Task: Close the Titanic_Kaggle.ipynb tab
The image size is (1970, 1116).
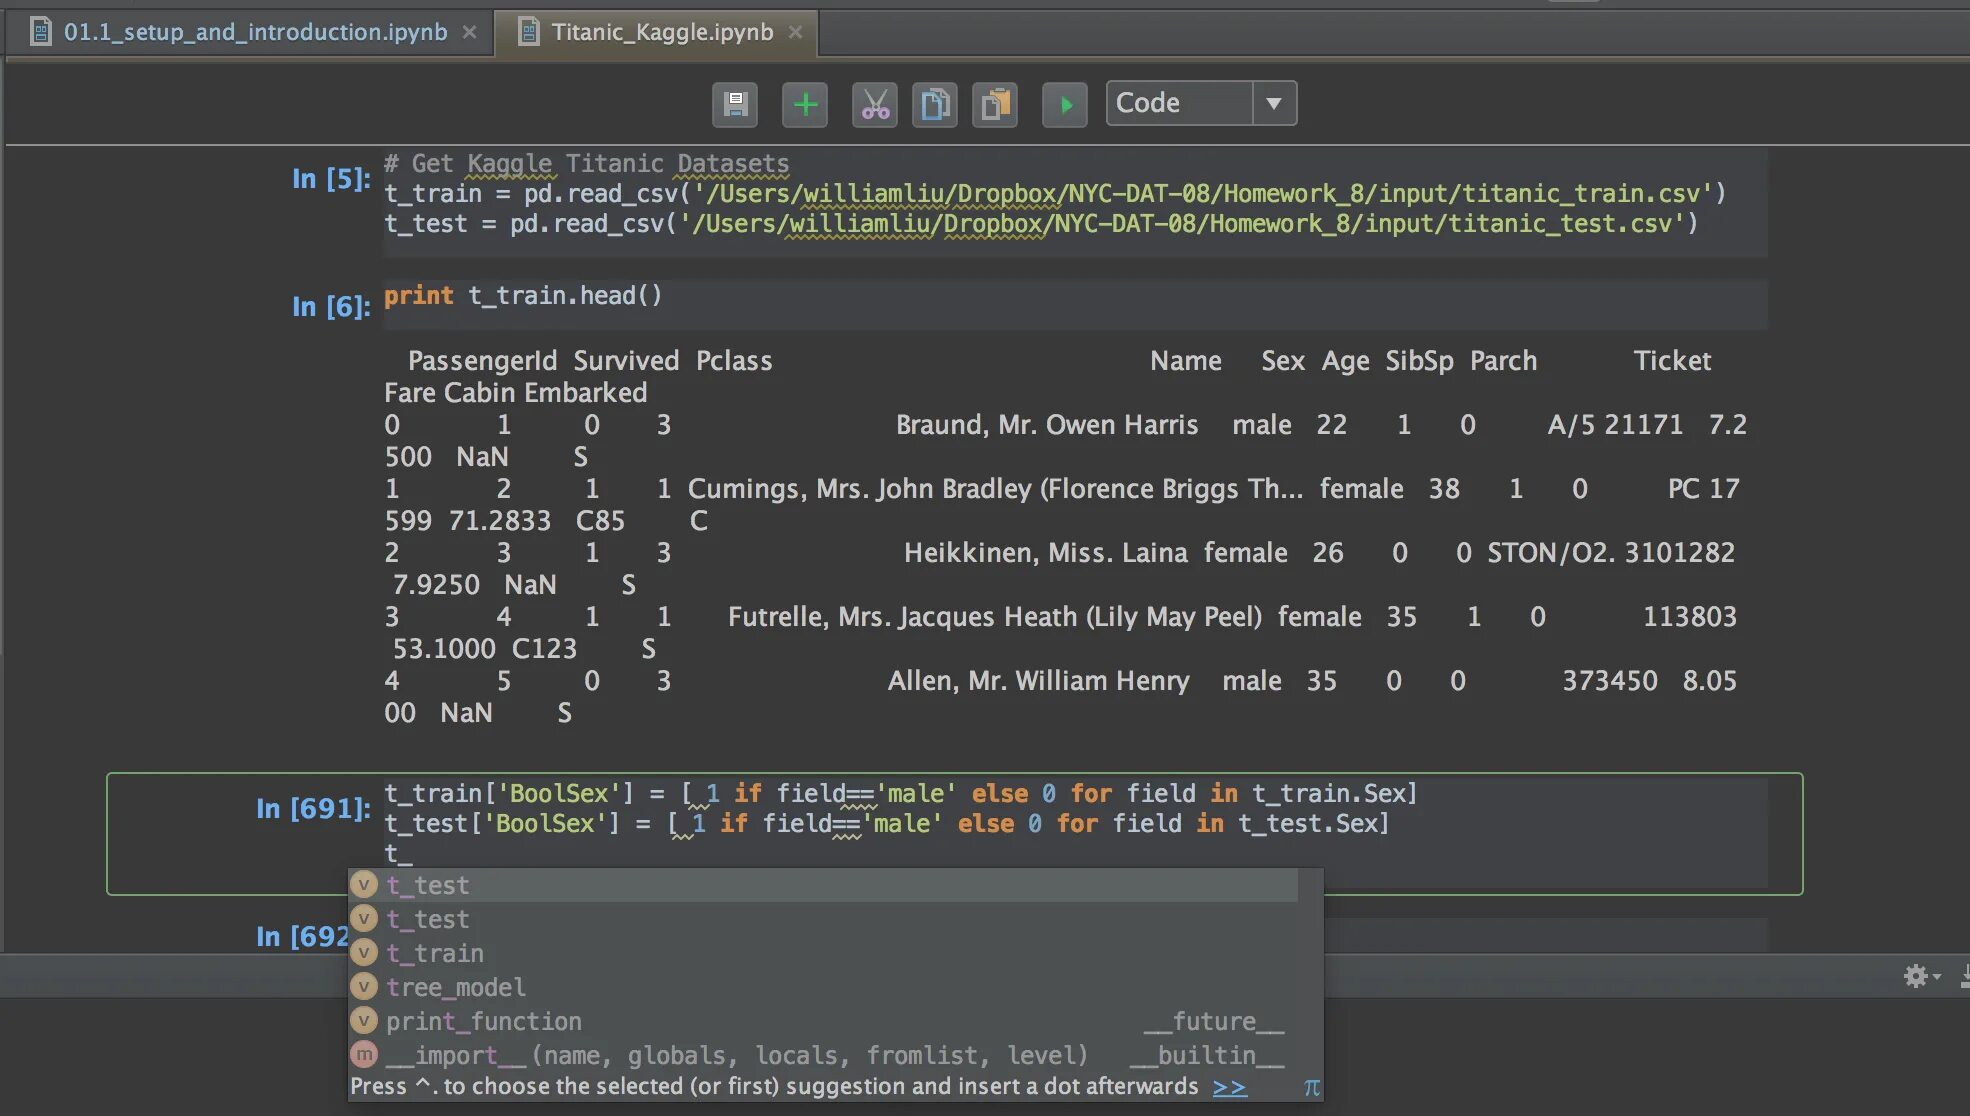Action: tap(795, 32)
